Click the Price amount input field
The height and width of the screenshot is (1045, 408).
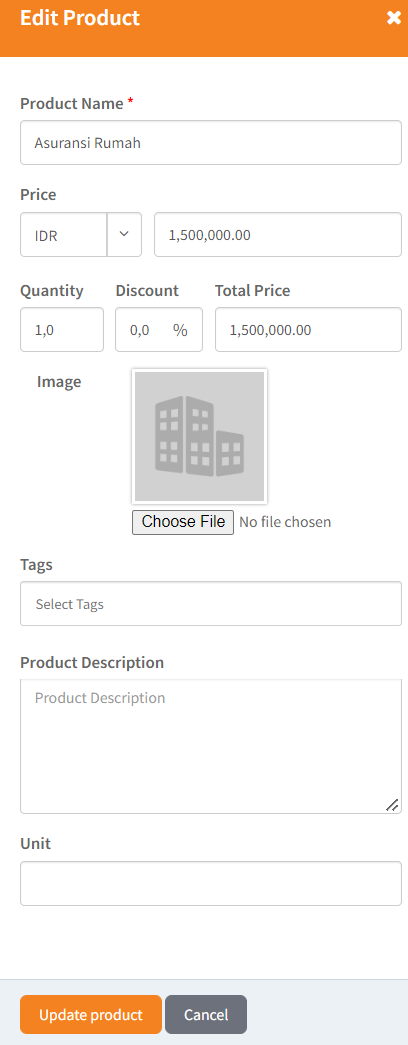coord(278,235)
